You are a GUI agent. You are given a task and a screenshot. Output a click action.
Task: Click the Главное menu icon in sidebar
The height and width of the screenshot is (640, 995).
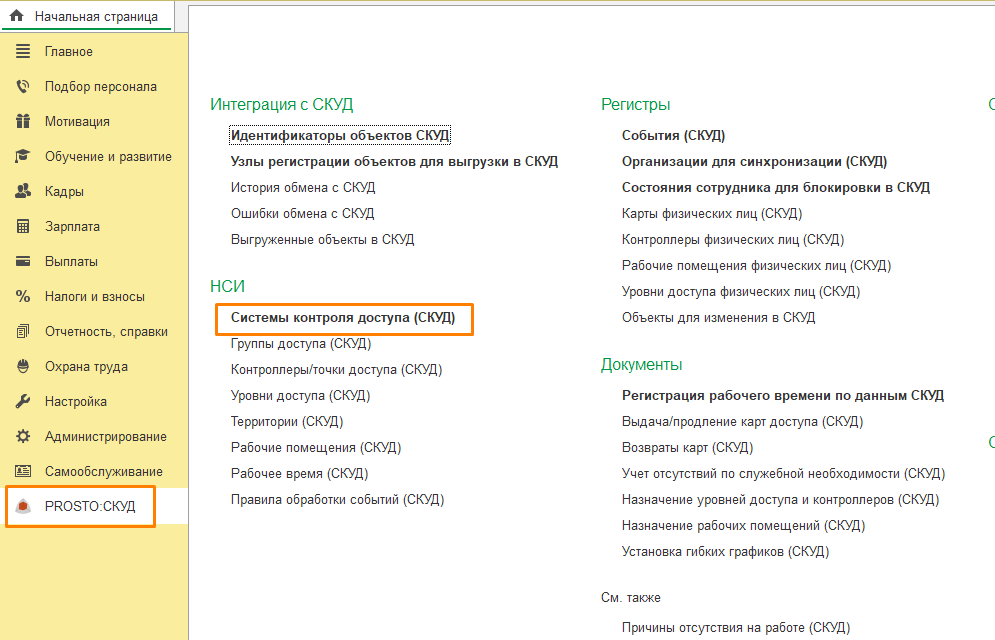pyautogui.click(x=23, y=51)
